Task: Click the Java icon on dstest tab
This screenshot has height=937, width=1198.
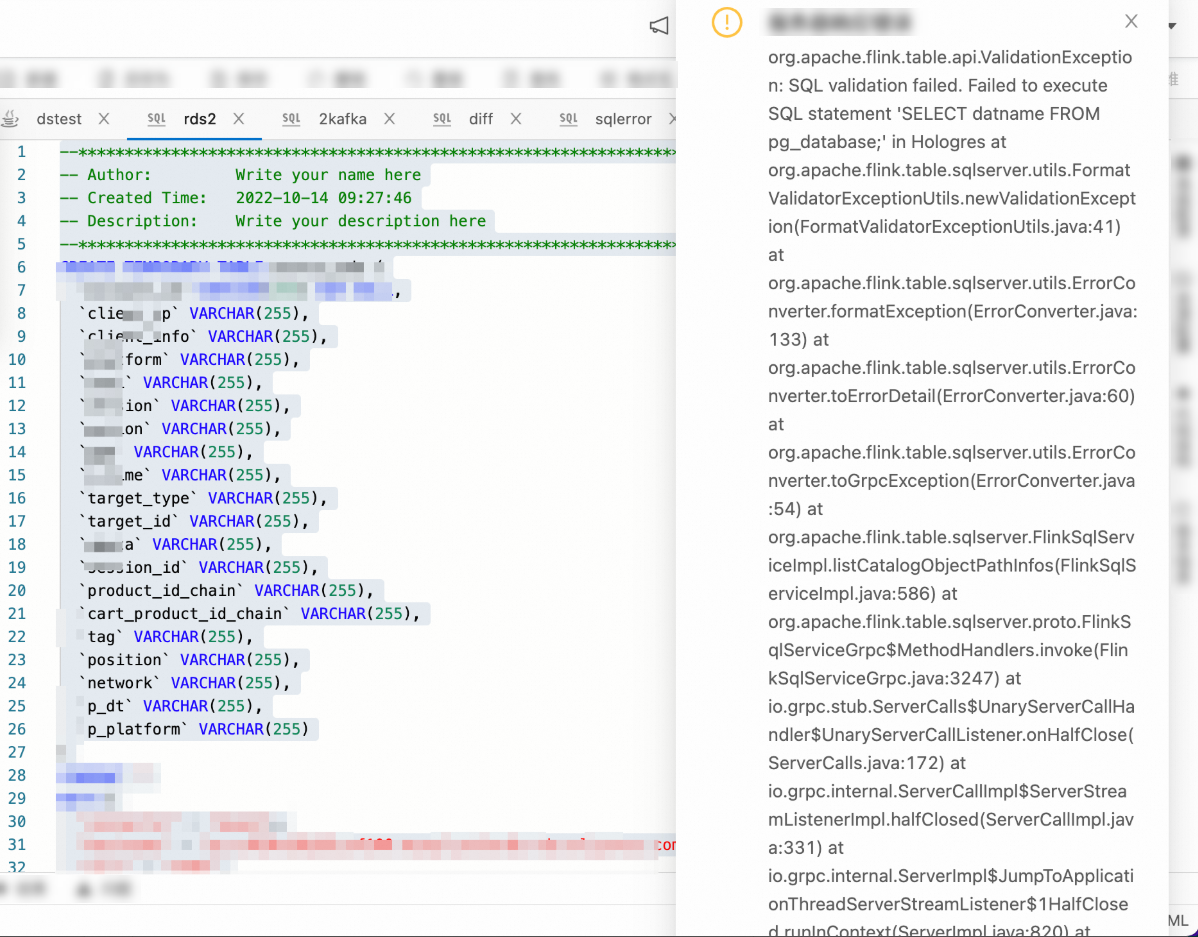Action: click(11, 118)
